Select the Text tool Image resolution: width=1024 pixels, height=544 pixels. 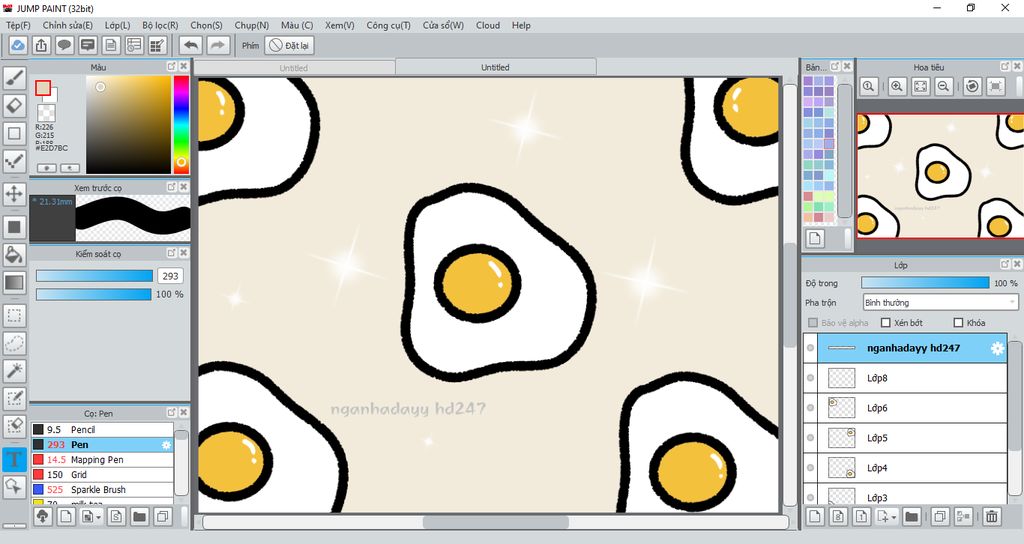(x=14, y=458)
